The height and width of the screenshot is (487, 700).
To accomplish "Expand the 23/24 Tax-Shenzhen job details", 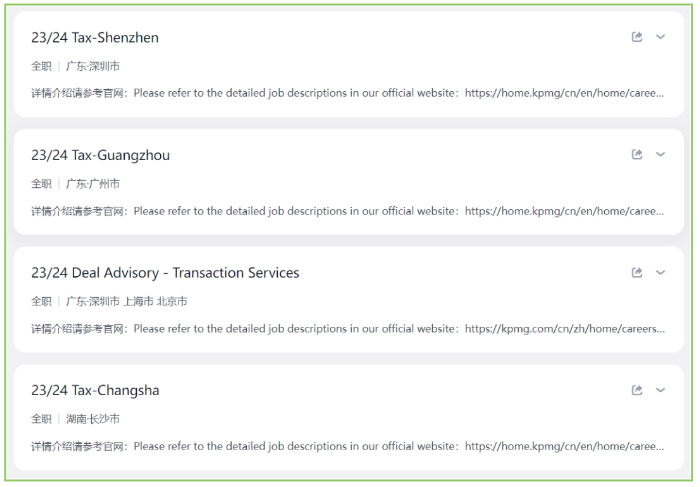I will click(x=660, y=37).
